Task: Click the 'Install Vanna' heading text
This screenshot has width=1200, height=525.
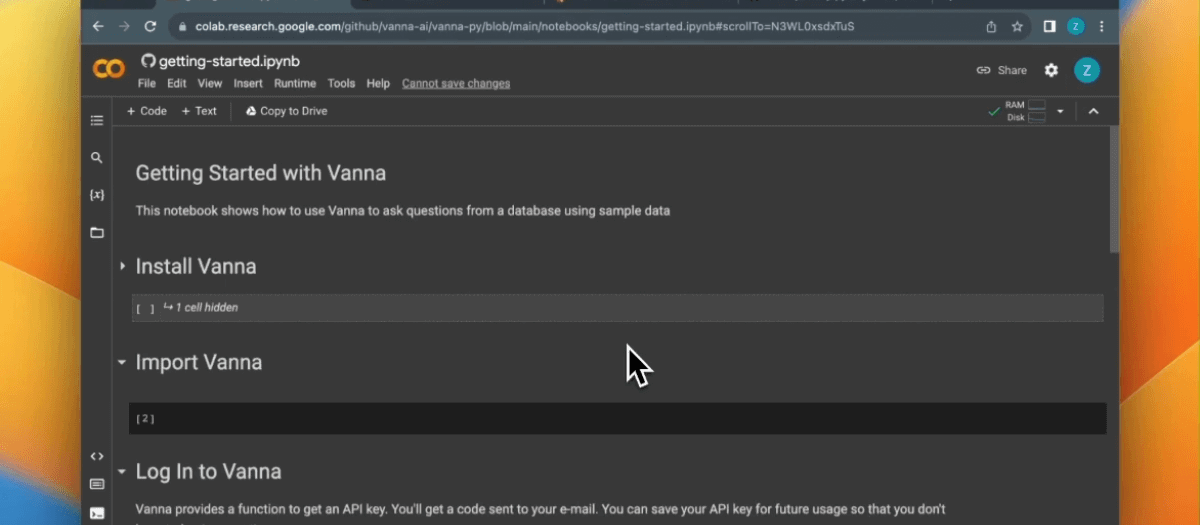Action: (x=196, y=266)
